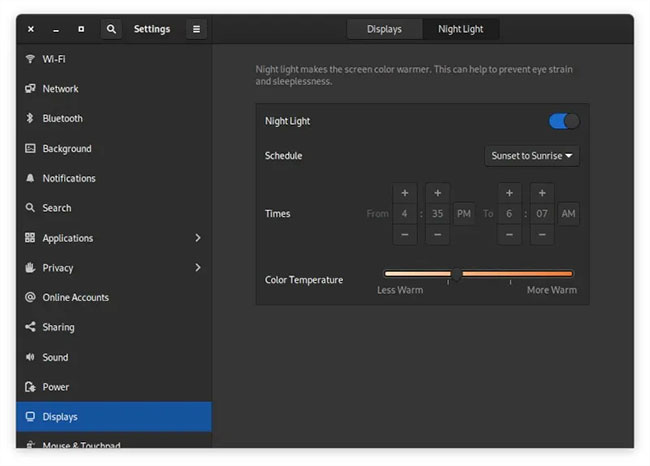Turn off the Night Light switch
Viewport: 650px width, 466px height.
tap(564, 121)
